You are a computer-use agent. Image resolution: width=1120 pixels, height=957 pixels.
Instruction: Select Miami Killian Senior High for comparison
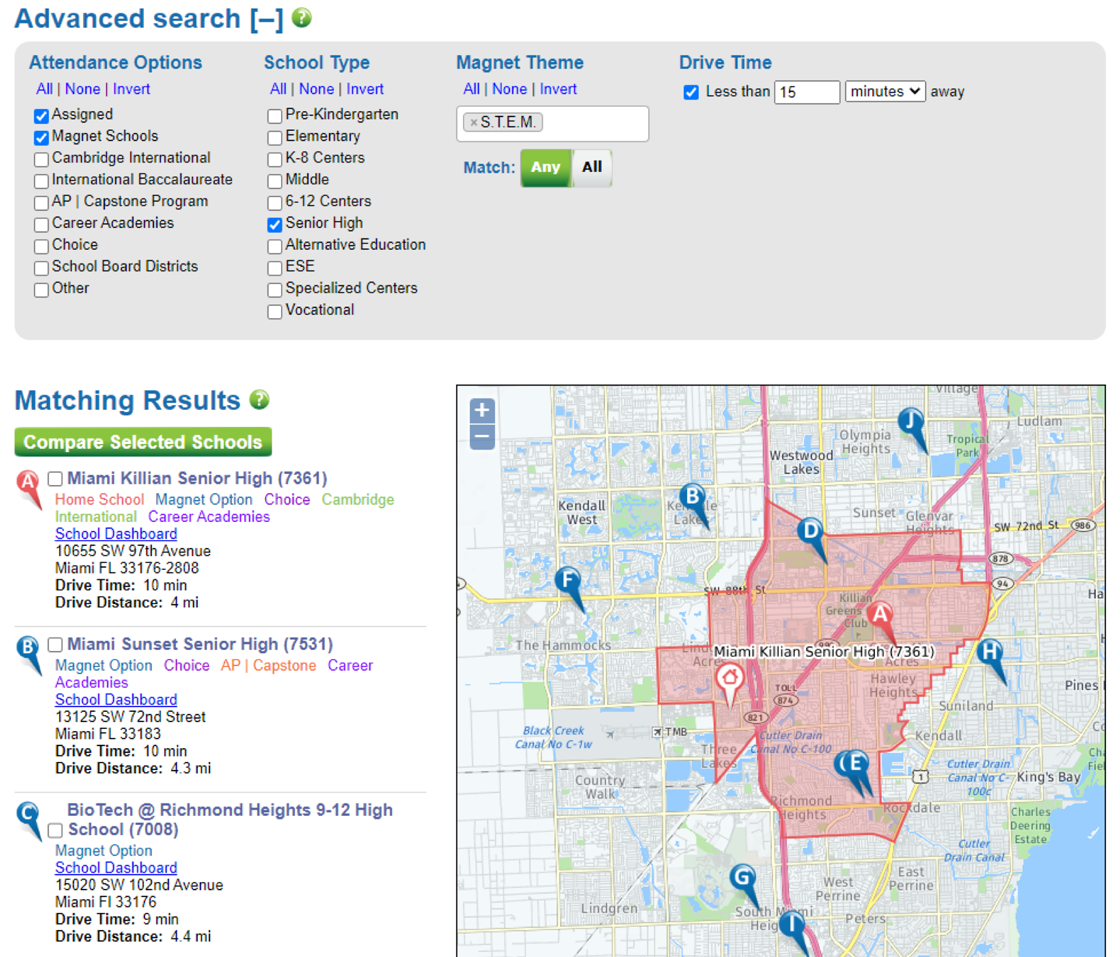tap(55, 478)
